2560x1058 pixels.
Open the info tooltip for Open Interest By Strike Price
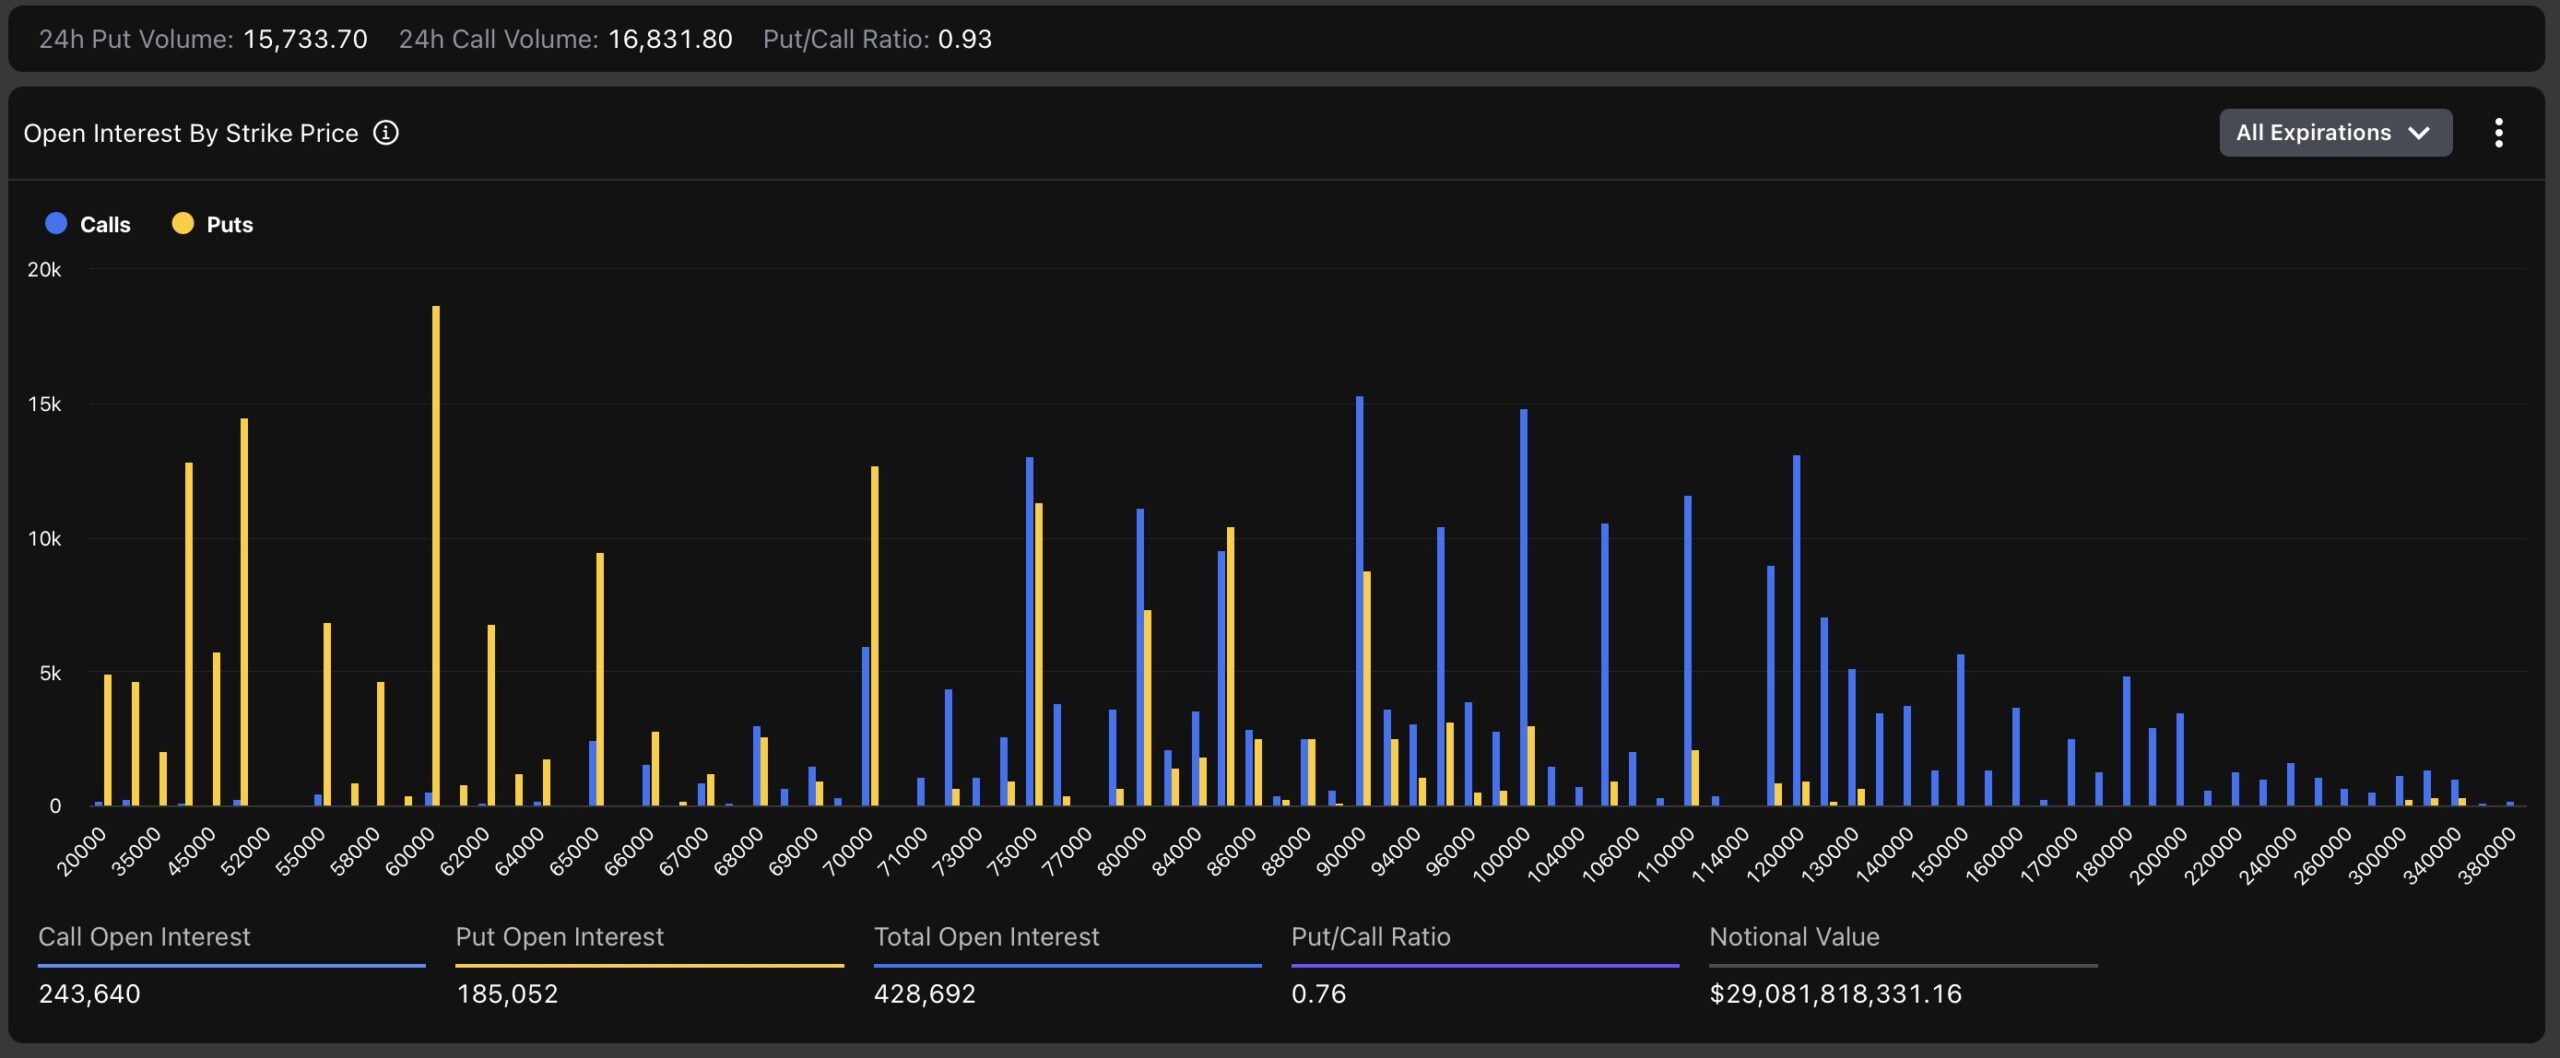click(387, 132)
